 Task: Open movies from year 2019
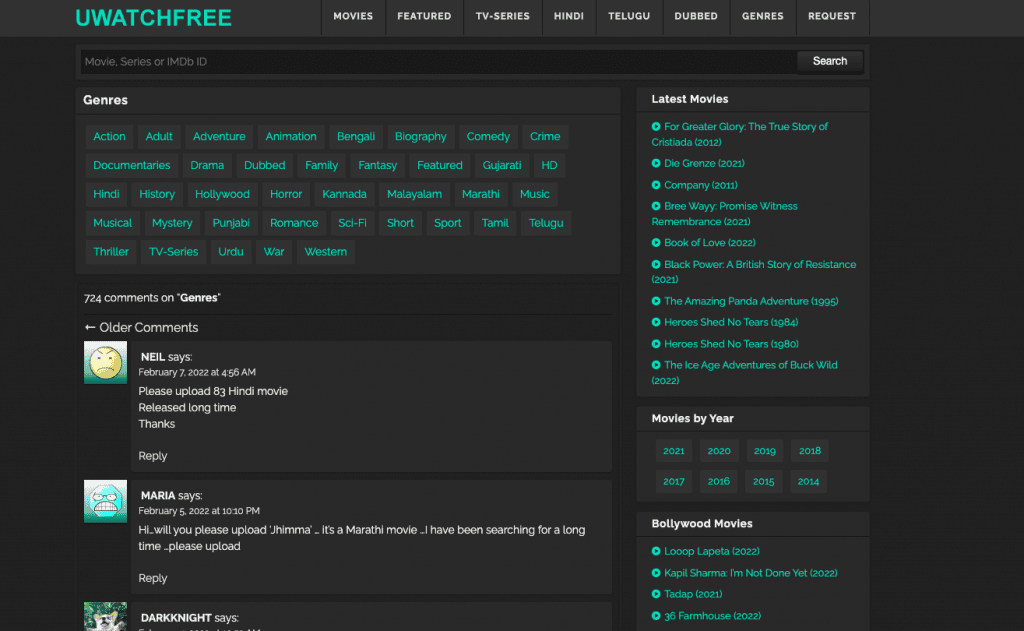(764, 451)
